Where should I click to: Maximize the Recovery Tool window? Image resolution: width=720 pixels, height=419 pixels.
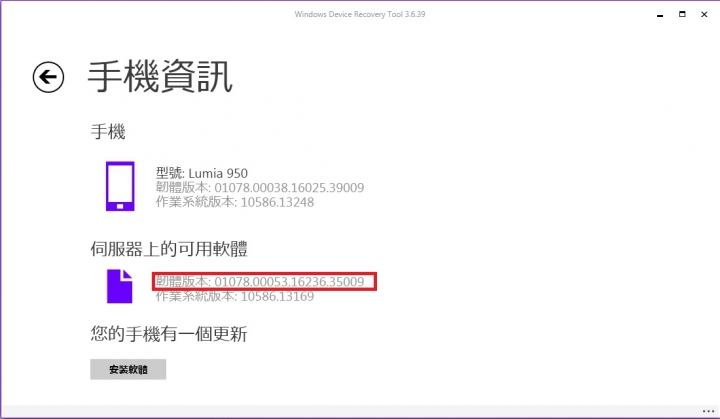coord(682,14)
